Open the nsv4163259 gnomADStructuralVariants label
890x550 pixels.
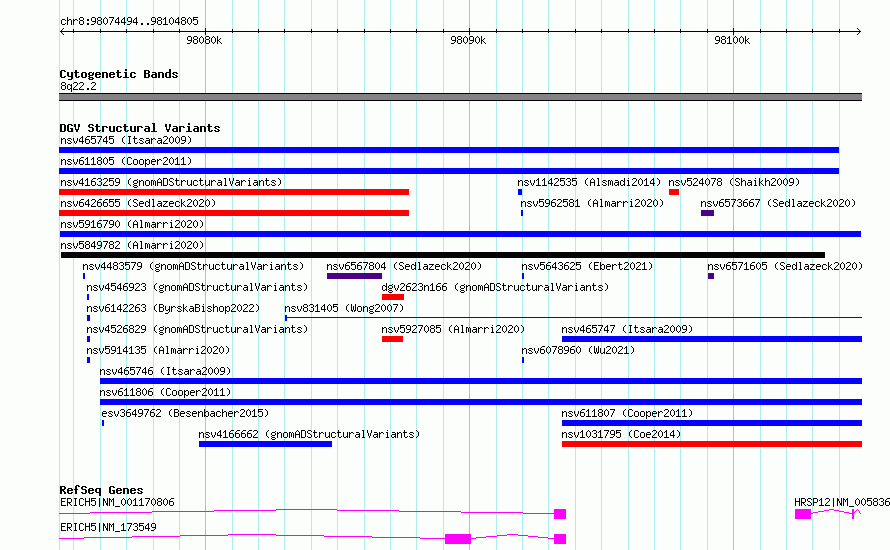point(171,182)
